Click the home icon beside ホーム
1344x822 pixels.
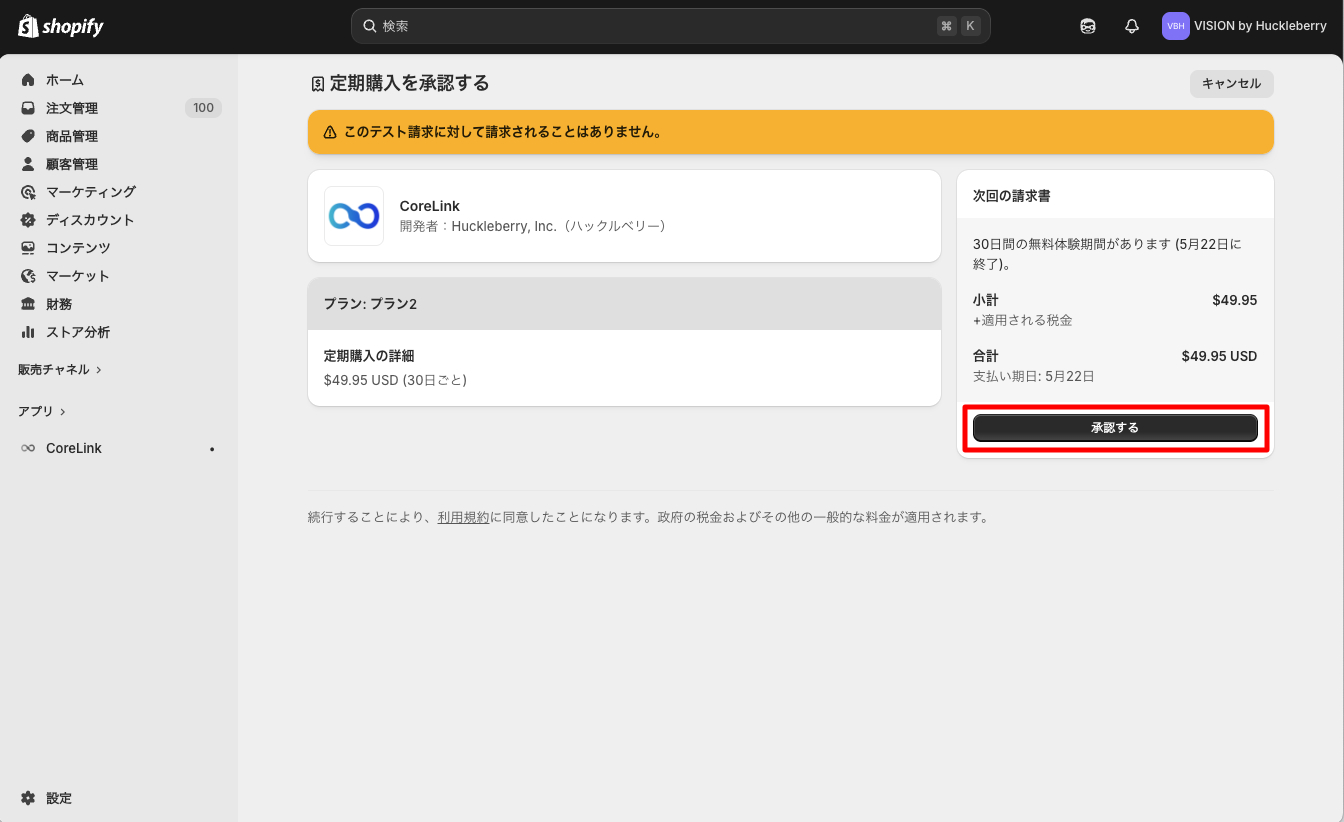click(28, 80)
